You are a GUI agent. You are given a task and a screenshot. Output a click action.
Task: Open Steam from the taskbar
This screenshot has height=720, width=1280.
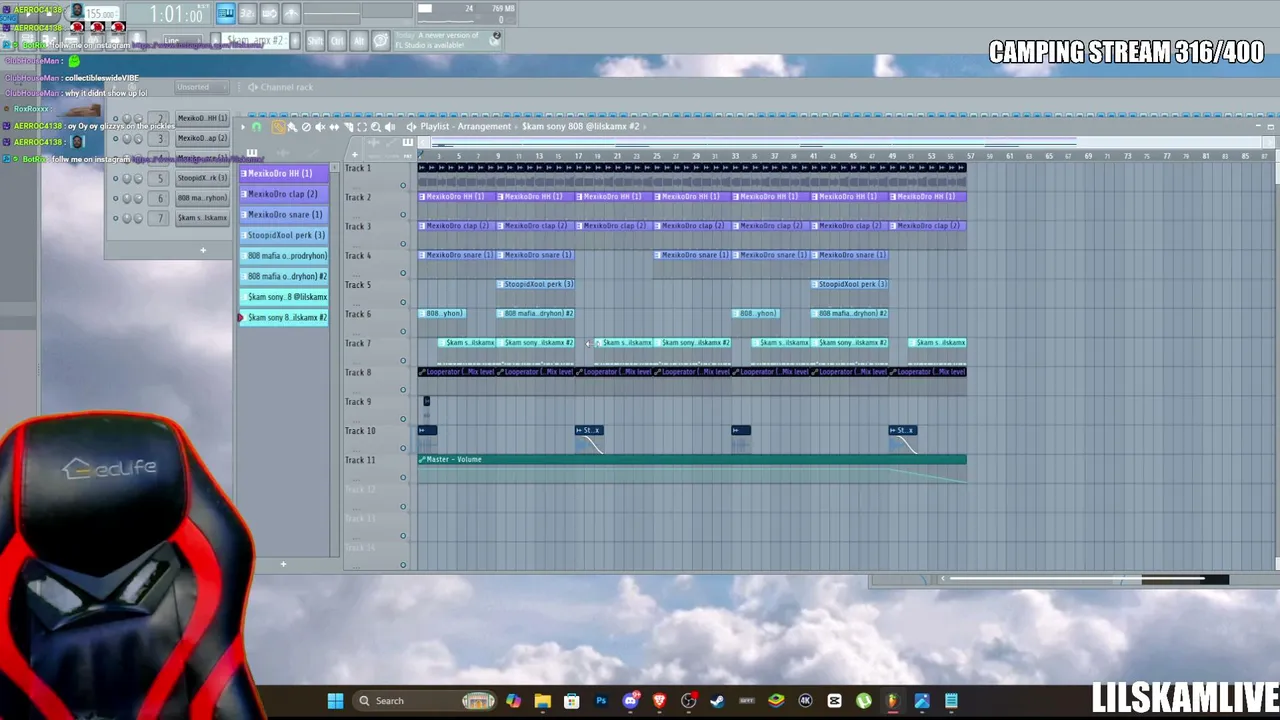[x=717, y=701]
